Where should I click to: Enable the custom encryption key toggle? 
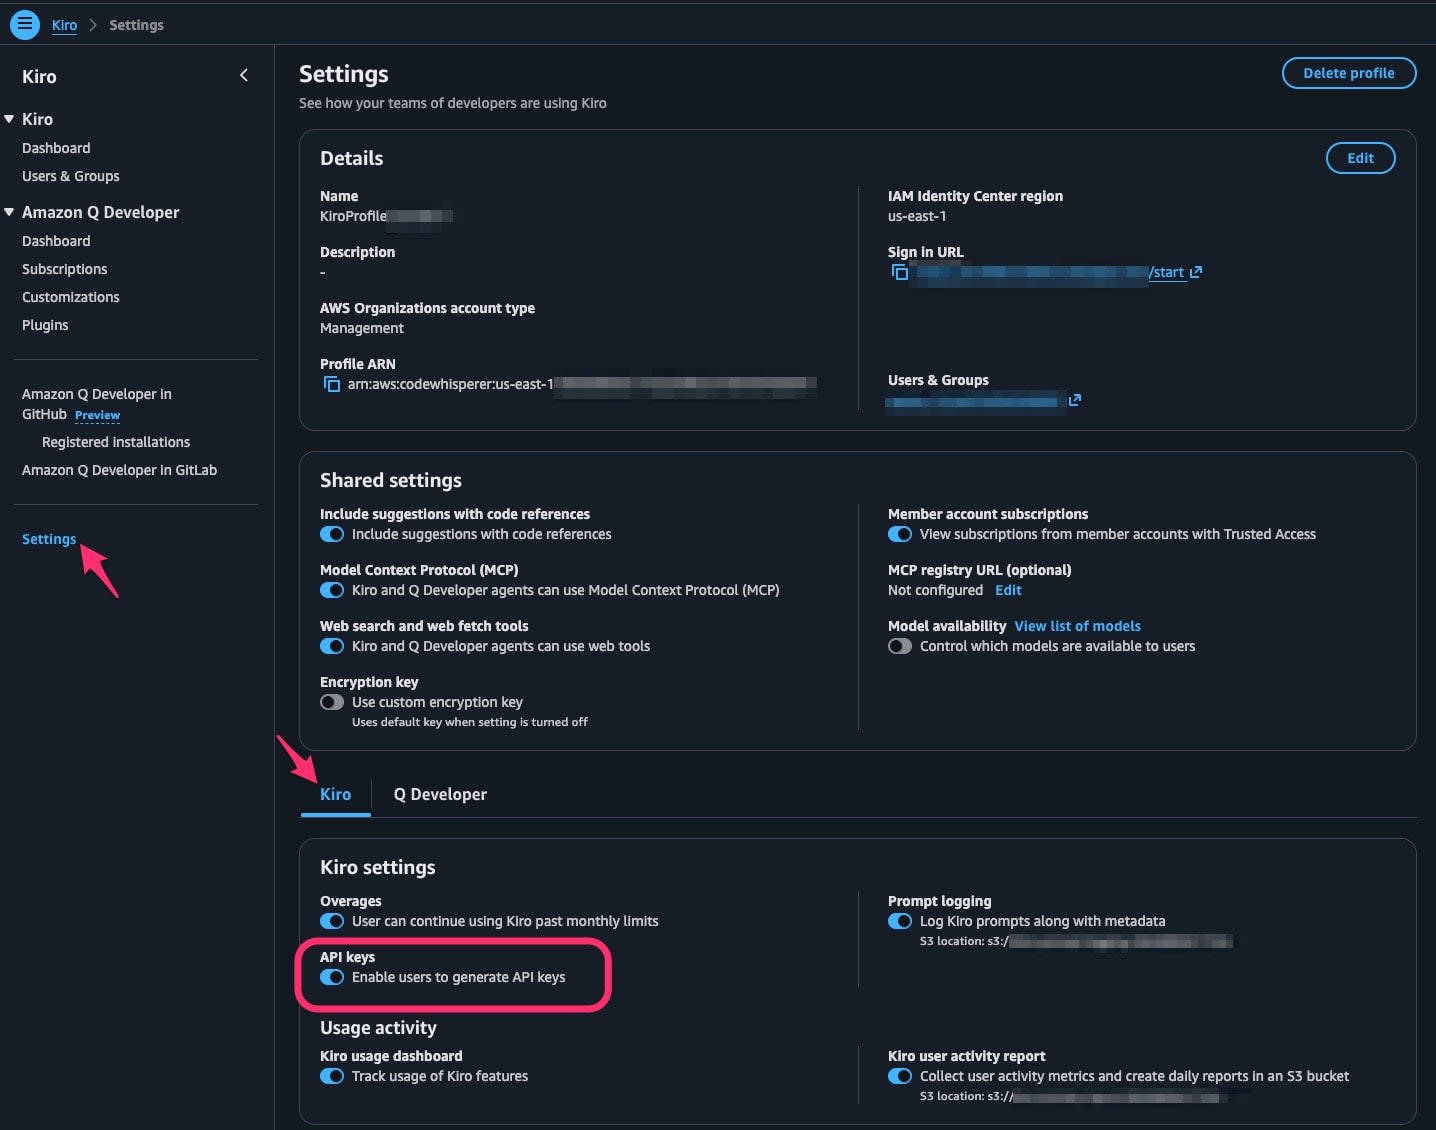[x=331, y=702]
